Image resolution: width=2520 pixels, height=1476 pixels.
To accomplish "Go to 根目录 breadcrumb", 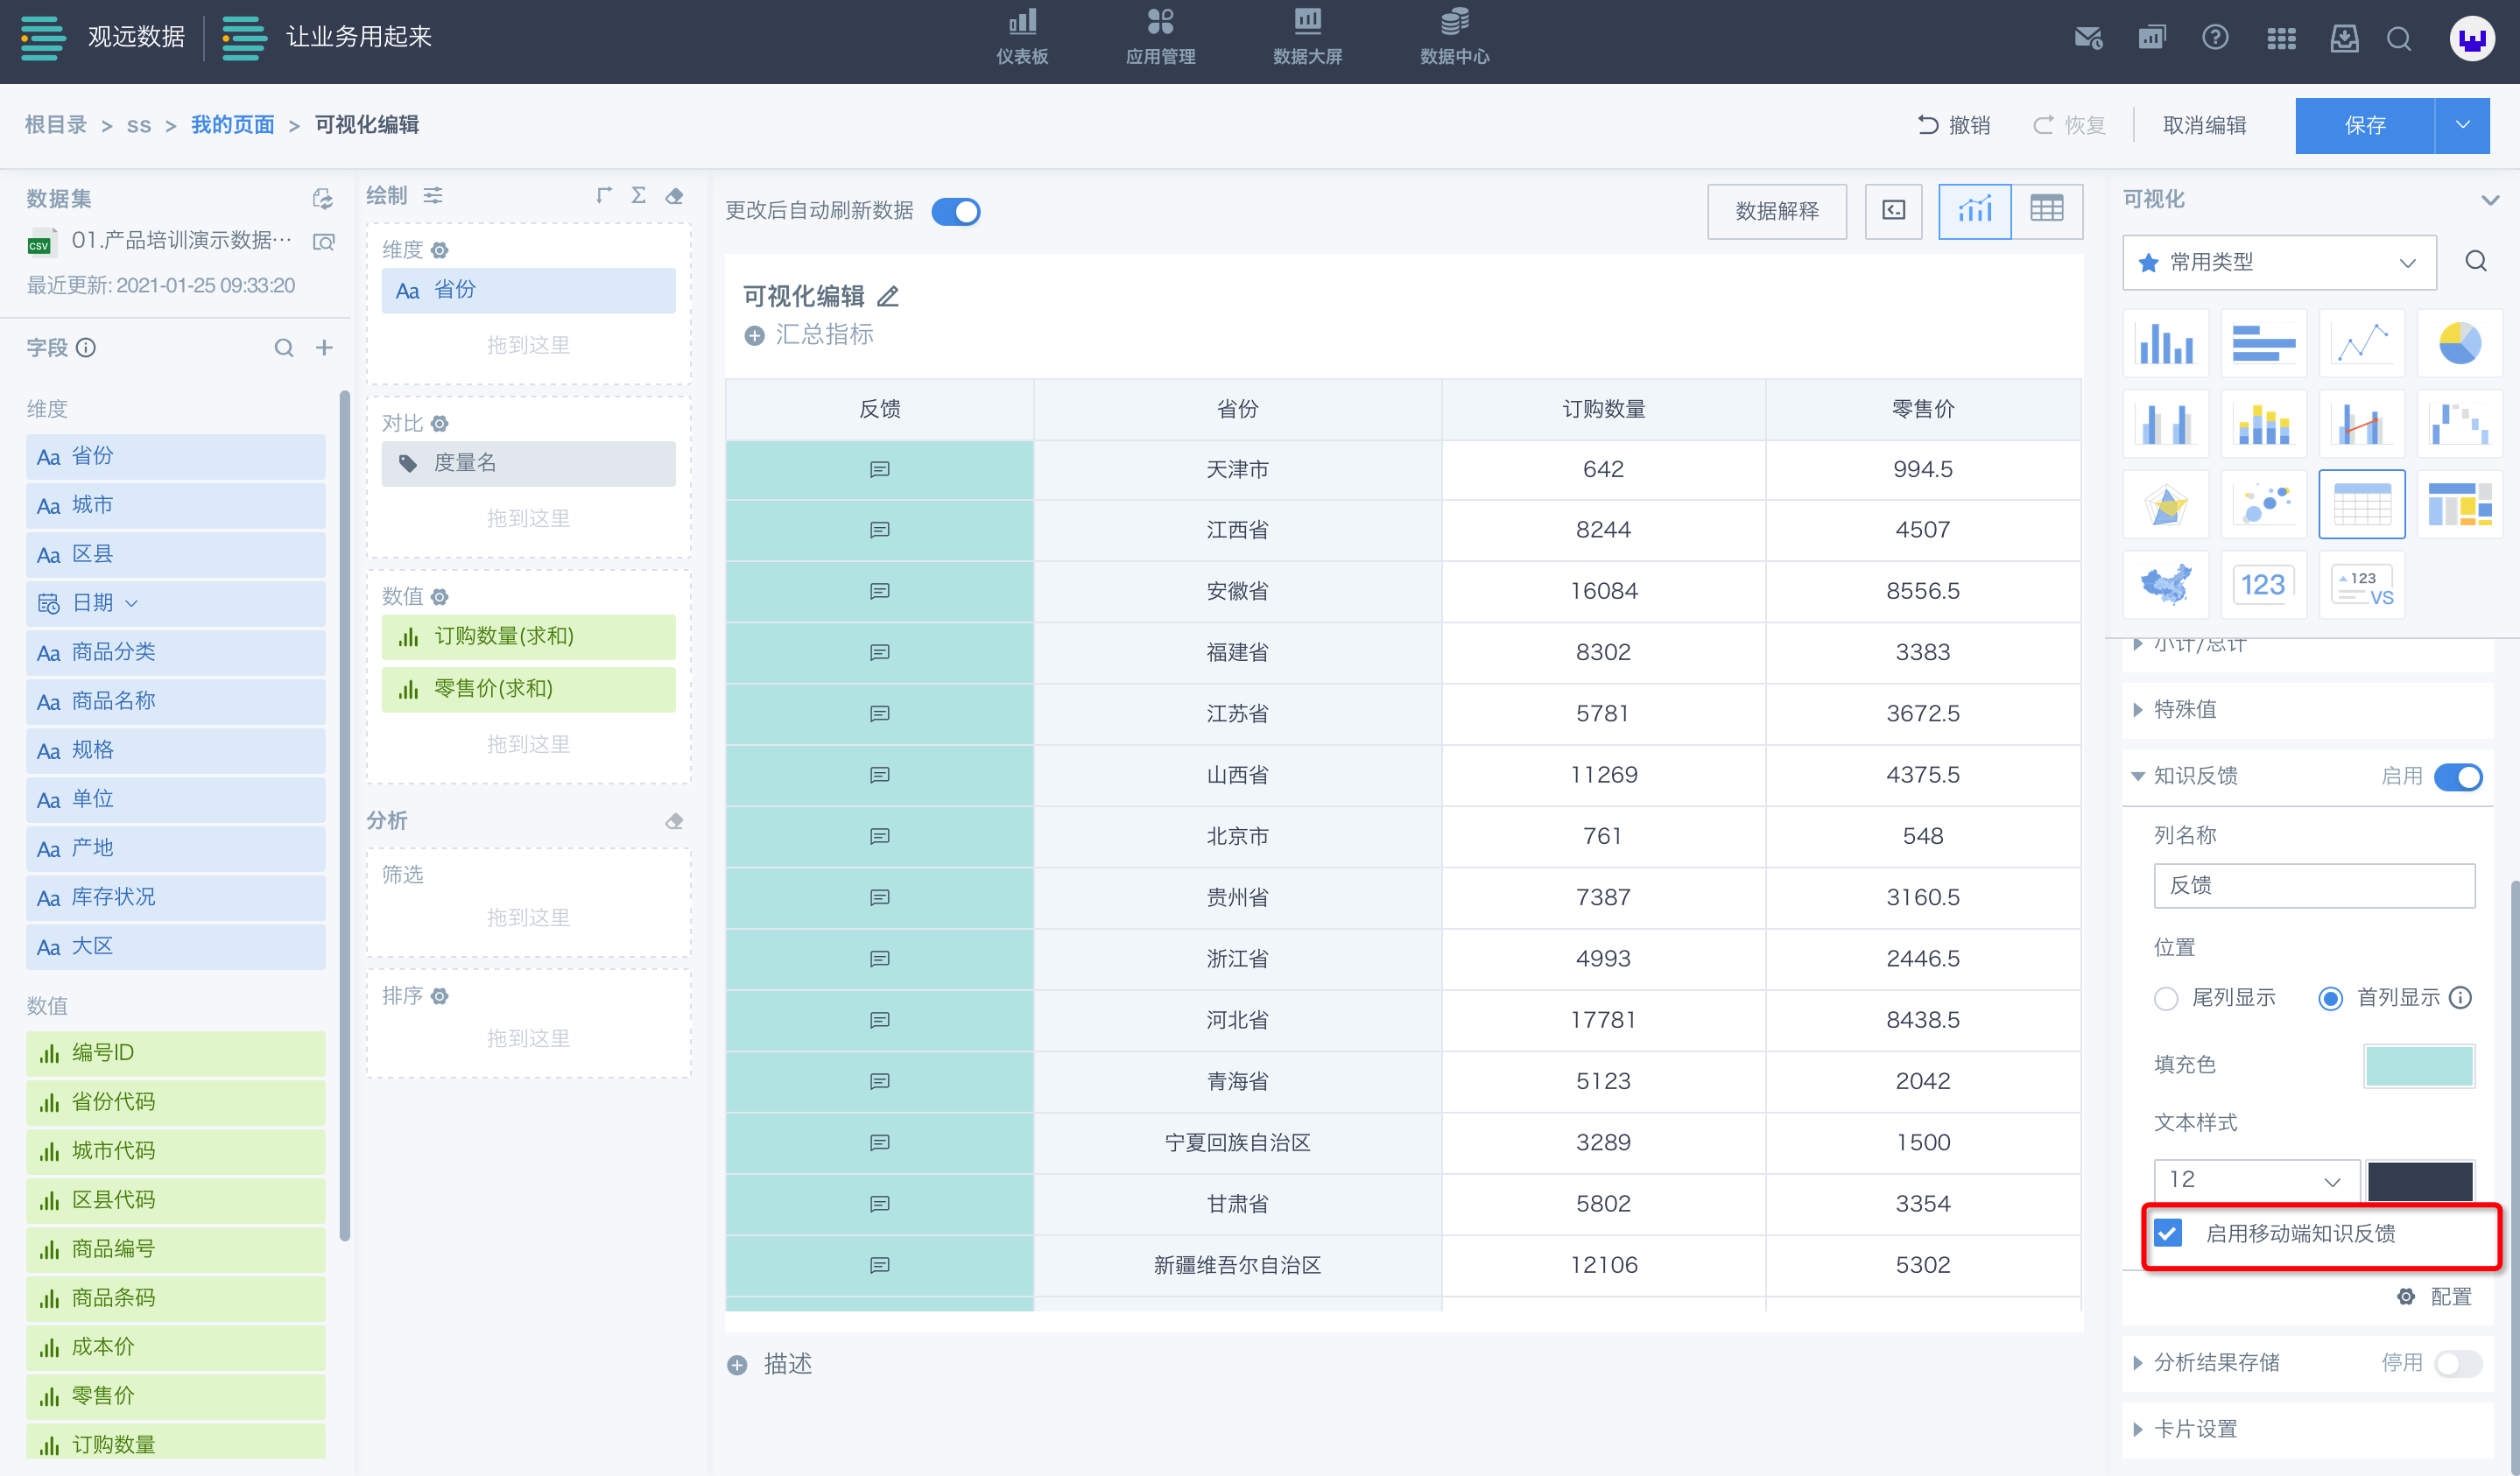I will [x=55, y=125].
